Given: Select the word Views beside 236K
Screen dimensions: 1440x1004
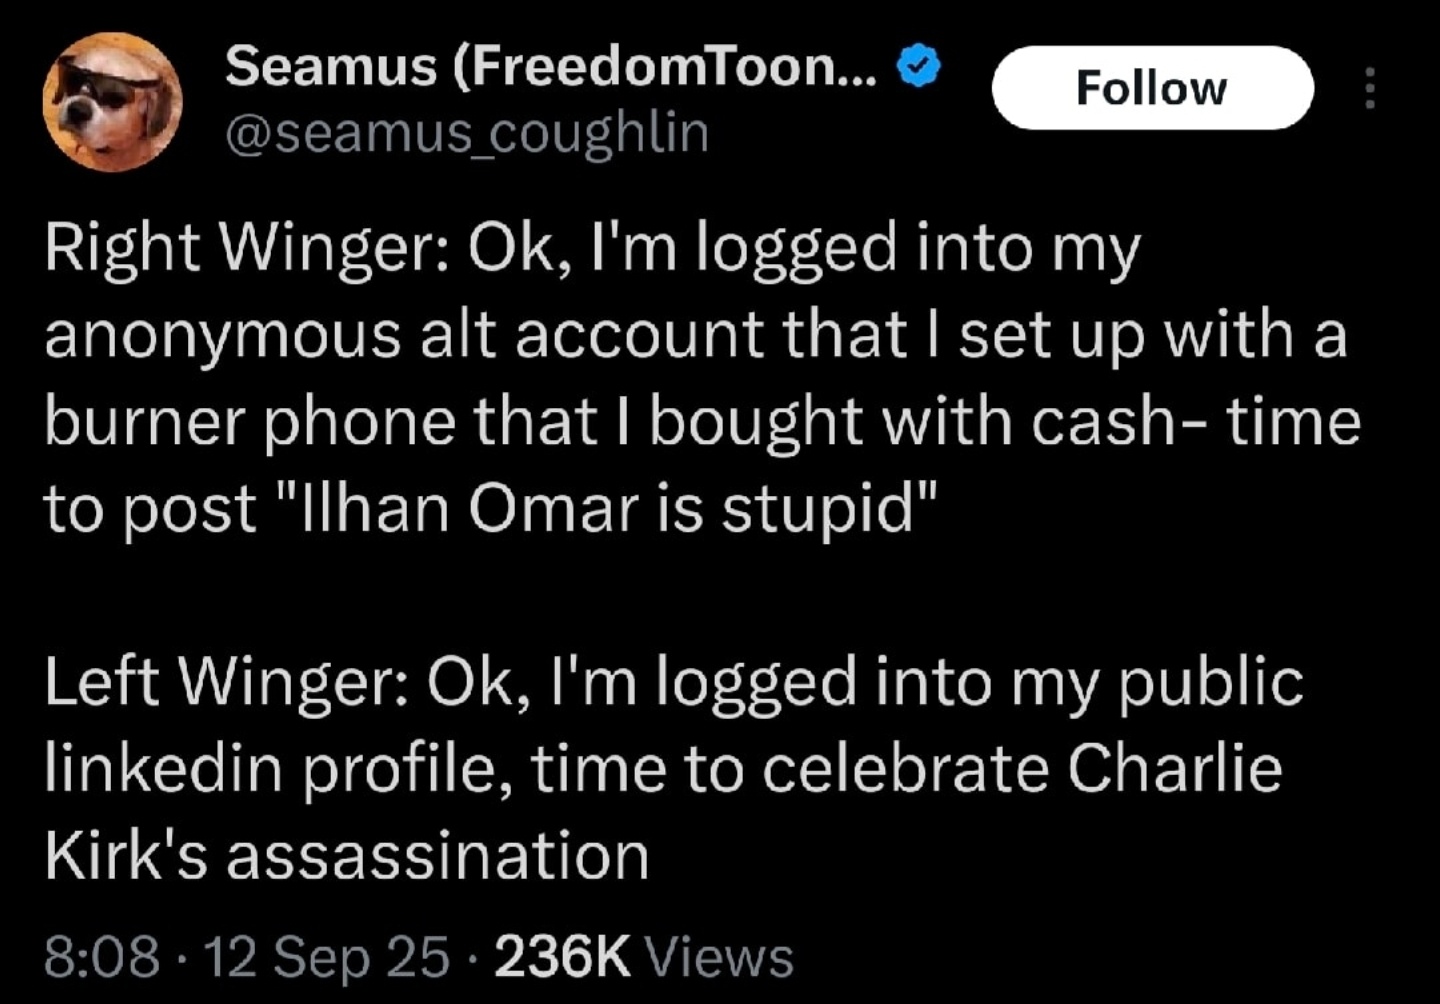Looking at the screenshot, I should click(720, 956).
